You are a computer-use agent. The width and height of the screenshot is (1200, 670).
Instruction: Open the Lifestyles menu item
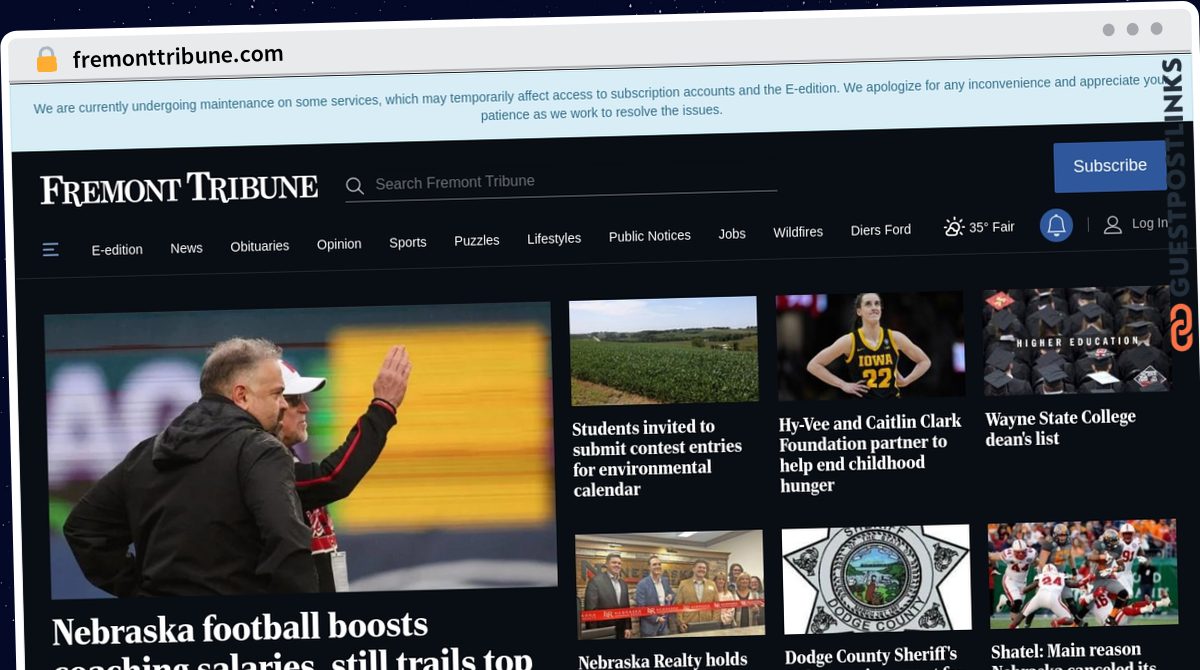pyautogui.click(x=554, y=238)
